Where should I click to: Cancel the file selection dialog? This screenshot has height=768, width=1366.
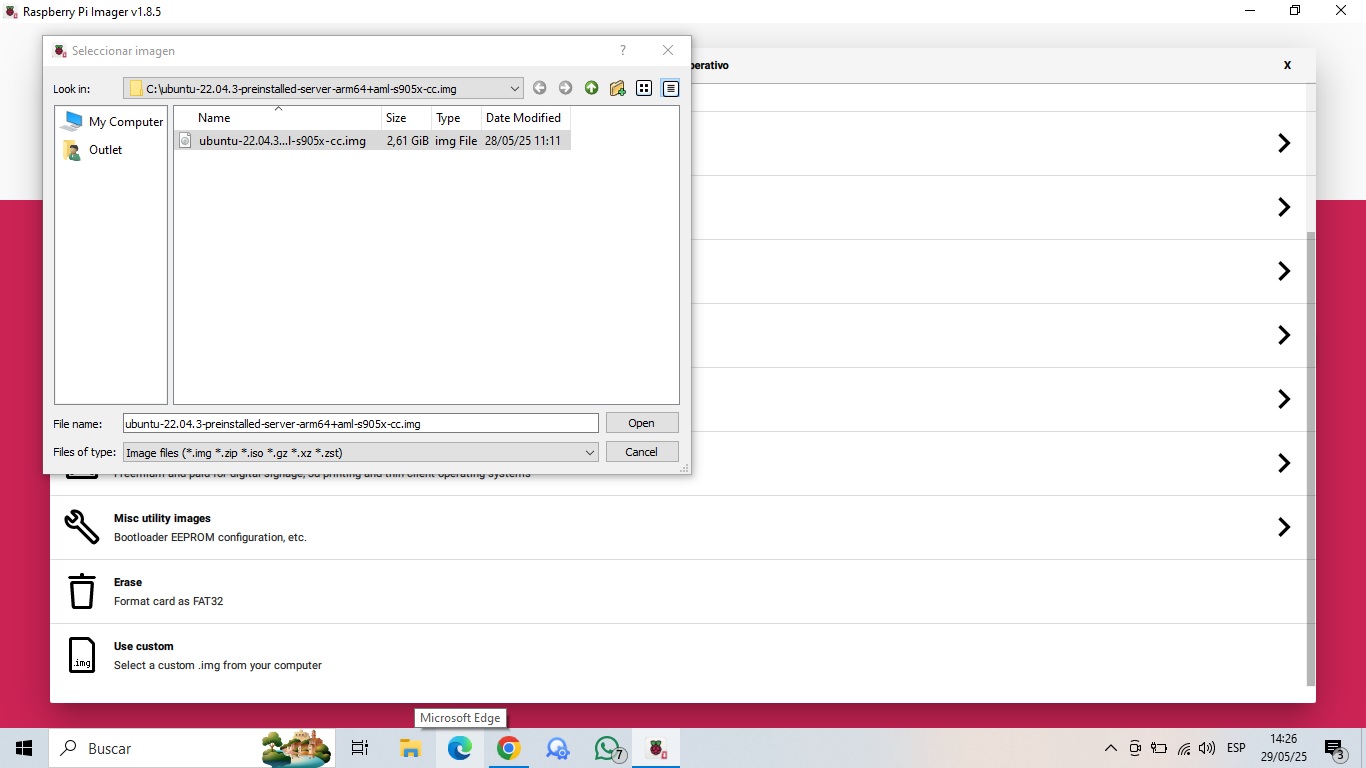[642, 452]
